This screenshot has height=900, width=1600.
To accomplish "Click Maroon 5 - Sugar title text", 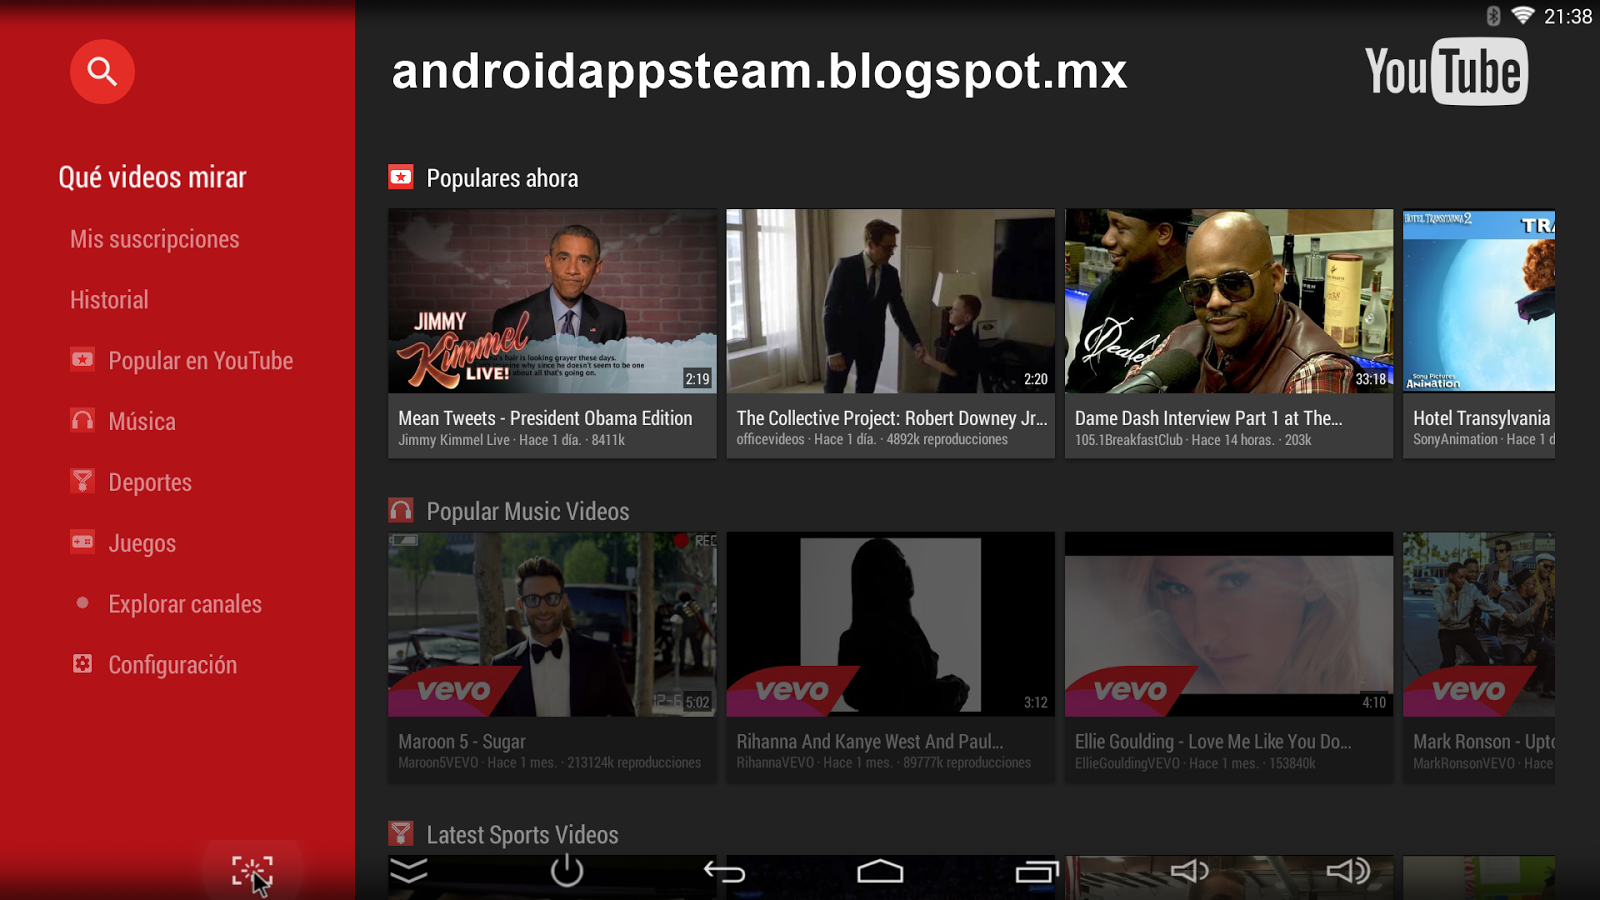I will point(462,742).
